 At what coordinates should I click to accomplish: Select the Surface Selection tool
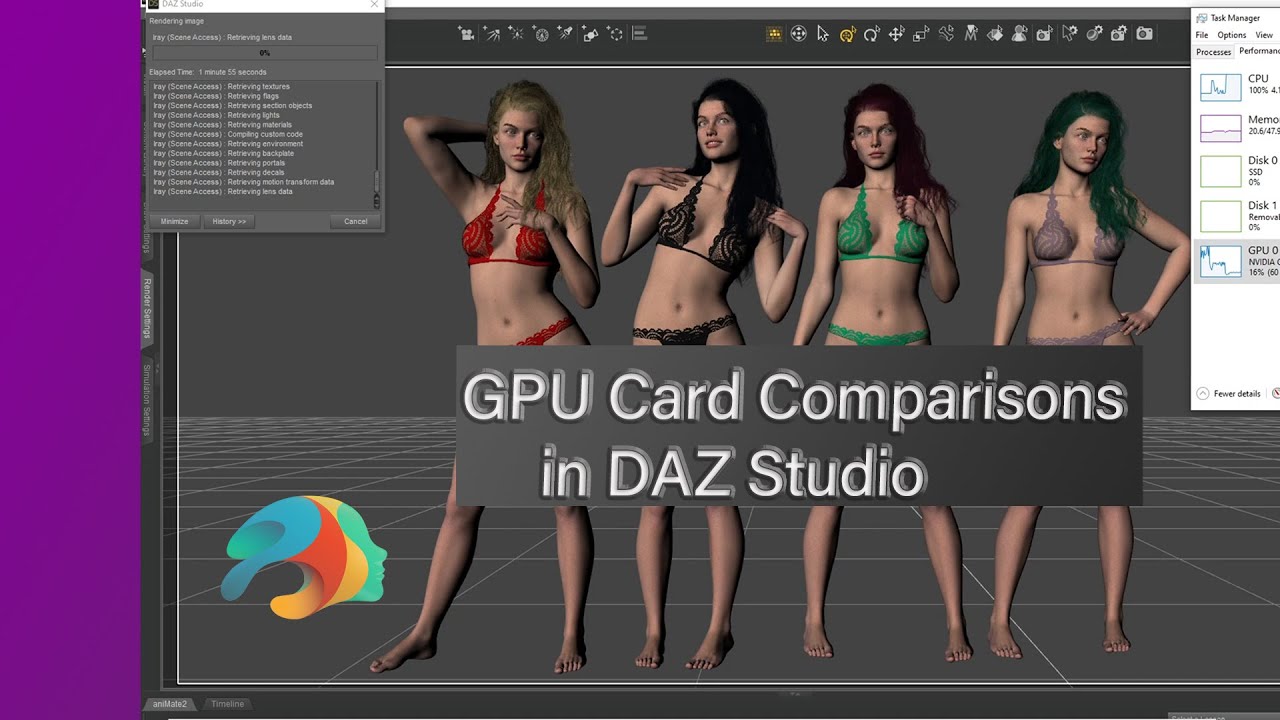(995, 34)
